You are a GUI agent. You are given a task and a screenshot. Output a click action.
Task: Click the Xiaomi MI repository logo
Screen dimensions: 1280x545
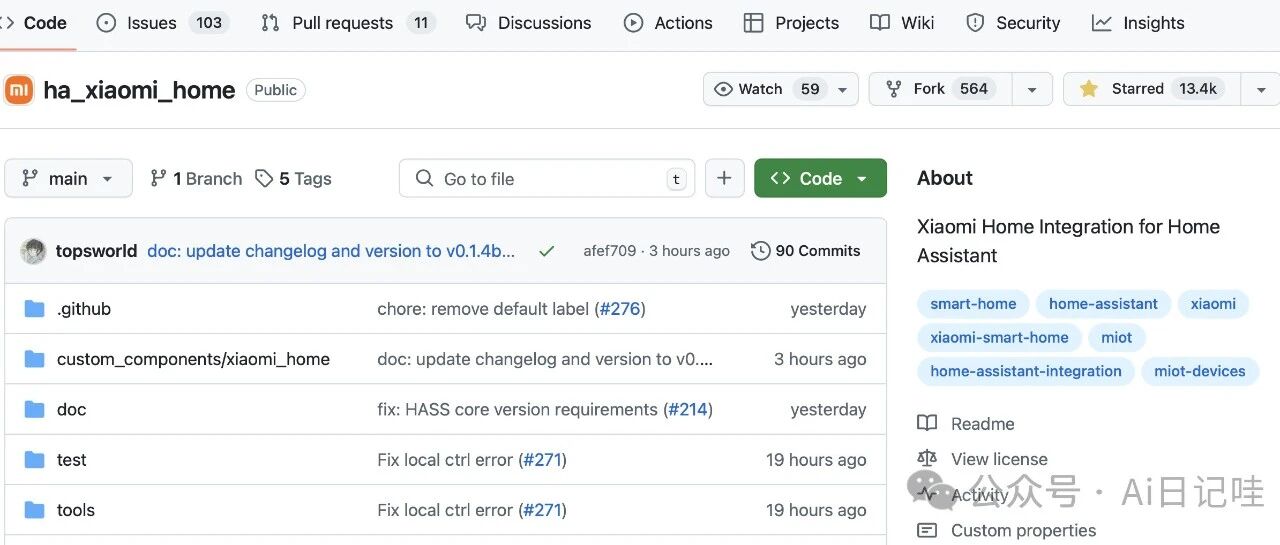[19, 90]
